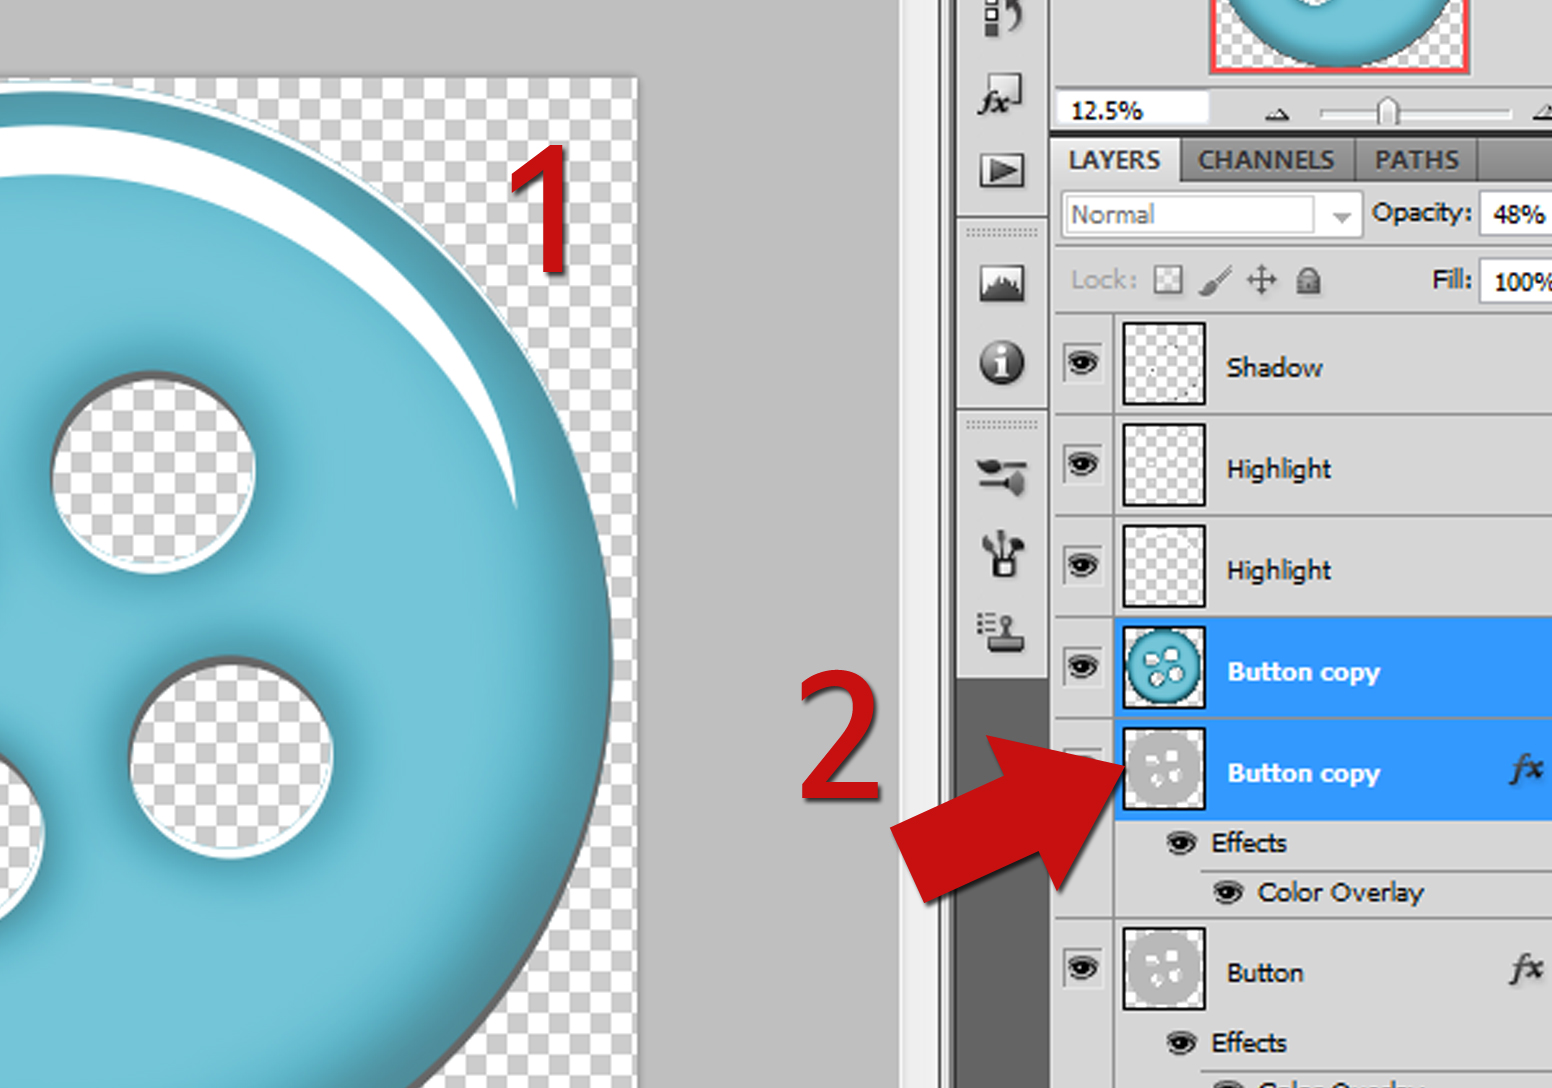Toggle Color Overlay effect visibility
Viewport: 1552px width, 1088px height.
point(1228,891)
